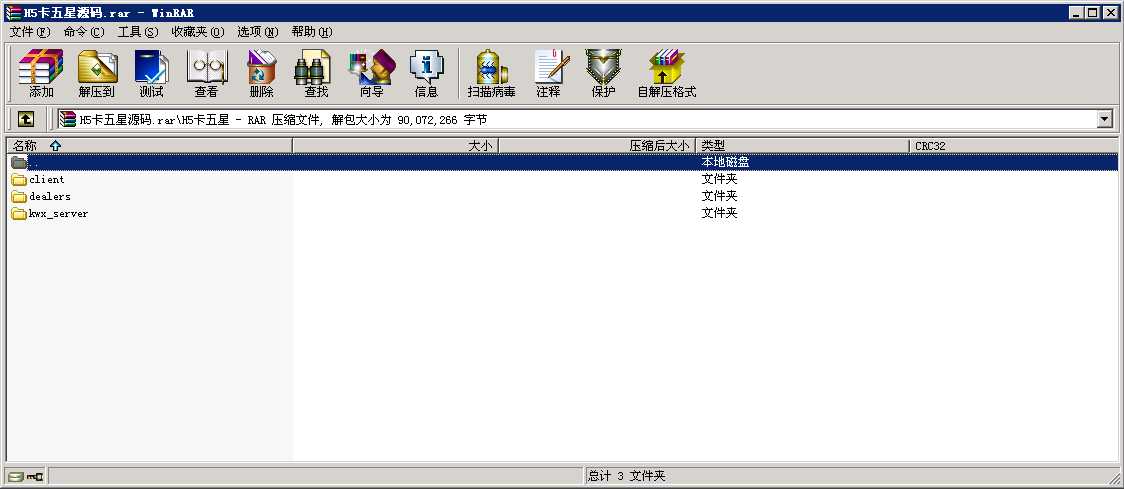Expand the address bar path dropdown
Image resolution: width=1124 pixels, height=489 pixels.
pyautogui.click(x=1105, y=120)
